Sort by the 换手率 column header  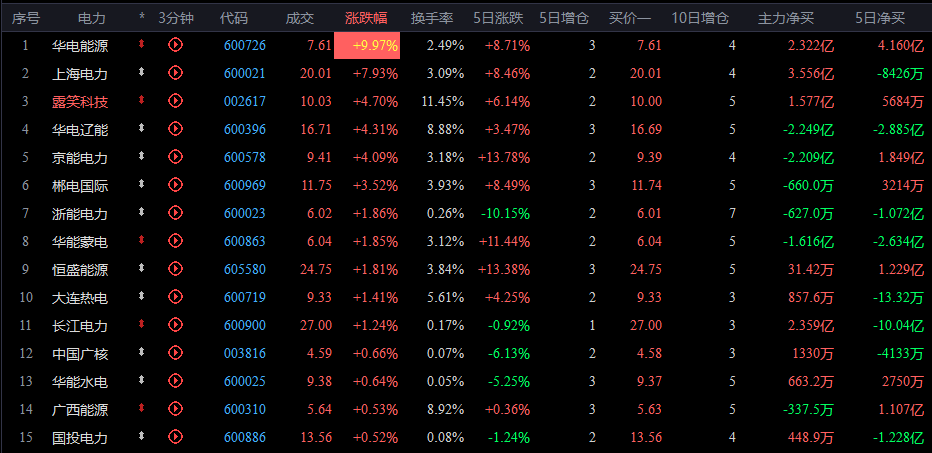[x=432, y=18]
